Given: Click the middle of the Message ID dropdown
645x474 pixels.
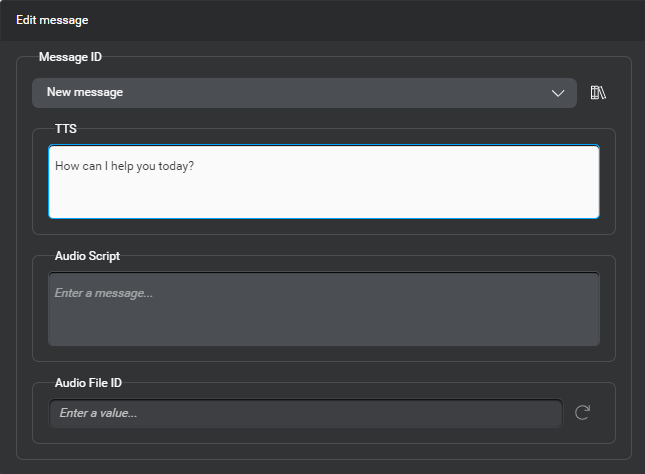Looking at the screenshot, I should pyautogui.click(x=304, y=93).
